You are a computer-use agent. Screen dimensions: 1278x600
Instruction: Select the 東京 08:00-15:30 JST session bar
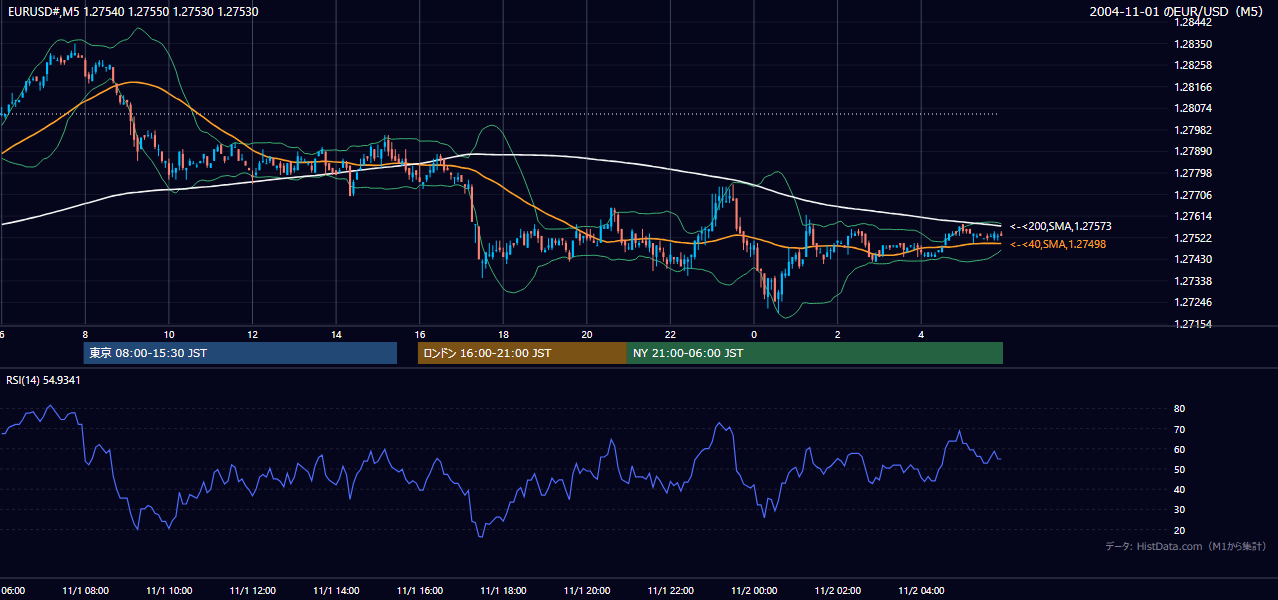click(x=240, y=353)
